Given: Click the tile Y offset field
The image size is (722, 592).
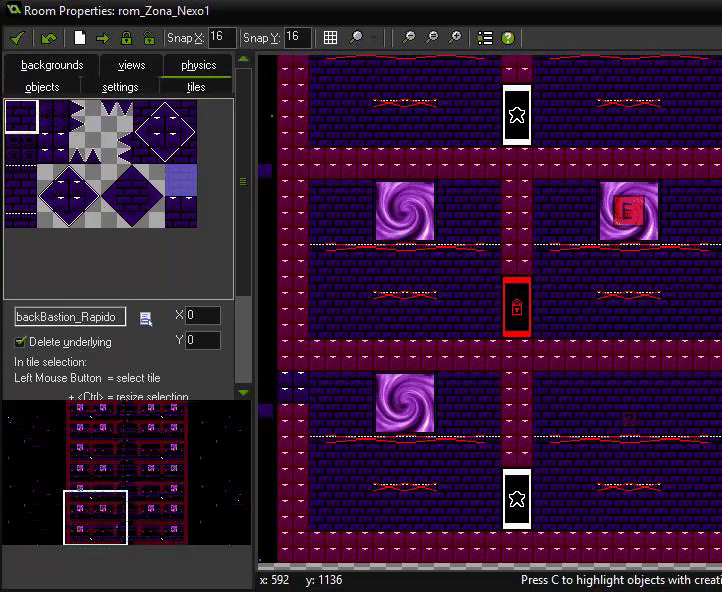Looking at the screenshot, I should click(x=203, y=340).
